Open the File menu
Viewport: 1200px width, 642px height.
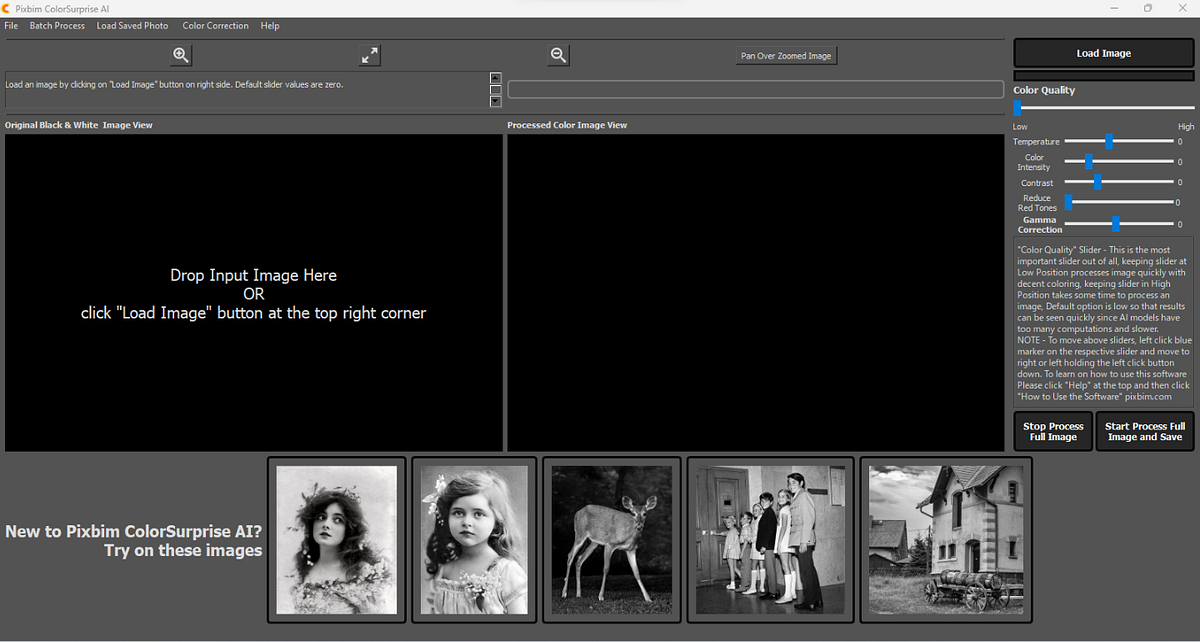click(11, 25)
